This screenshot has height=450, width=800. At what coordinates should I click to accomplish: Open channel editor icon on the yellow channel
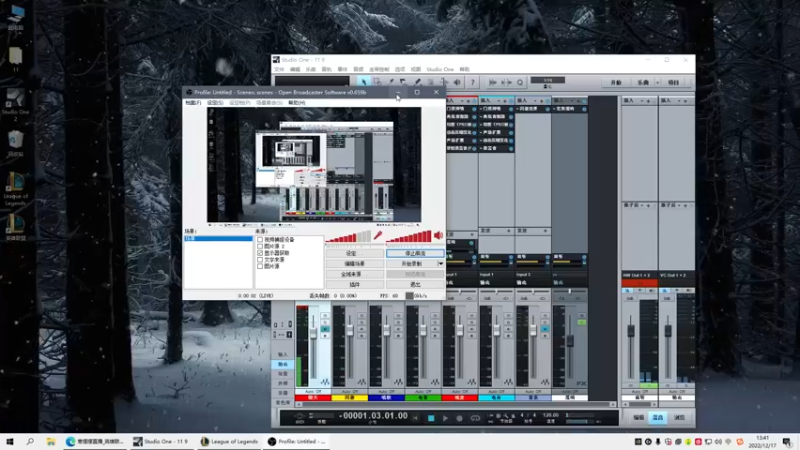362,382
